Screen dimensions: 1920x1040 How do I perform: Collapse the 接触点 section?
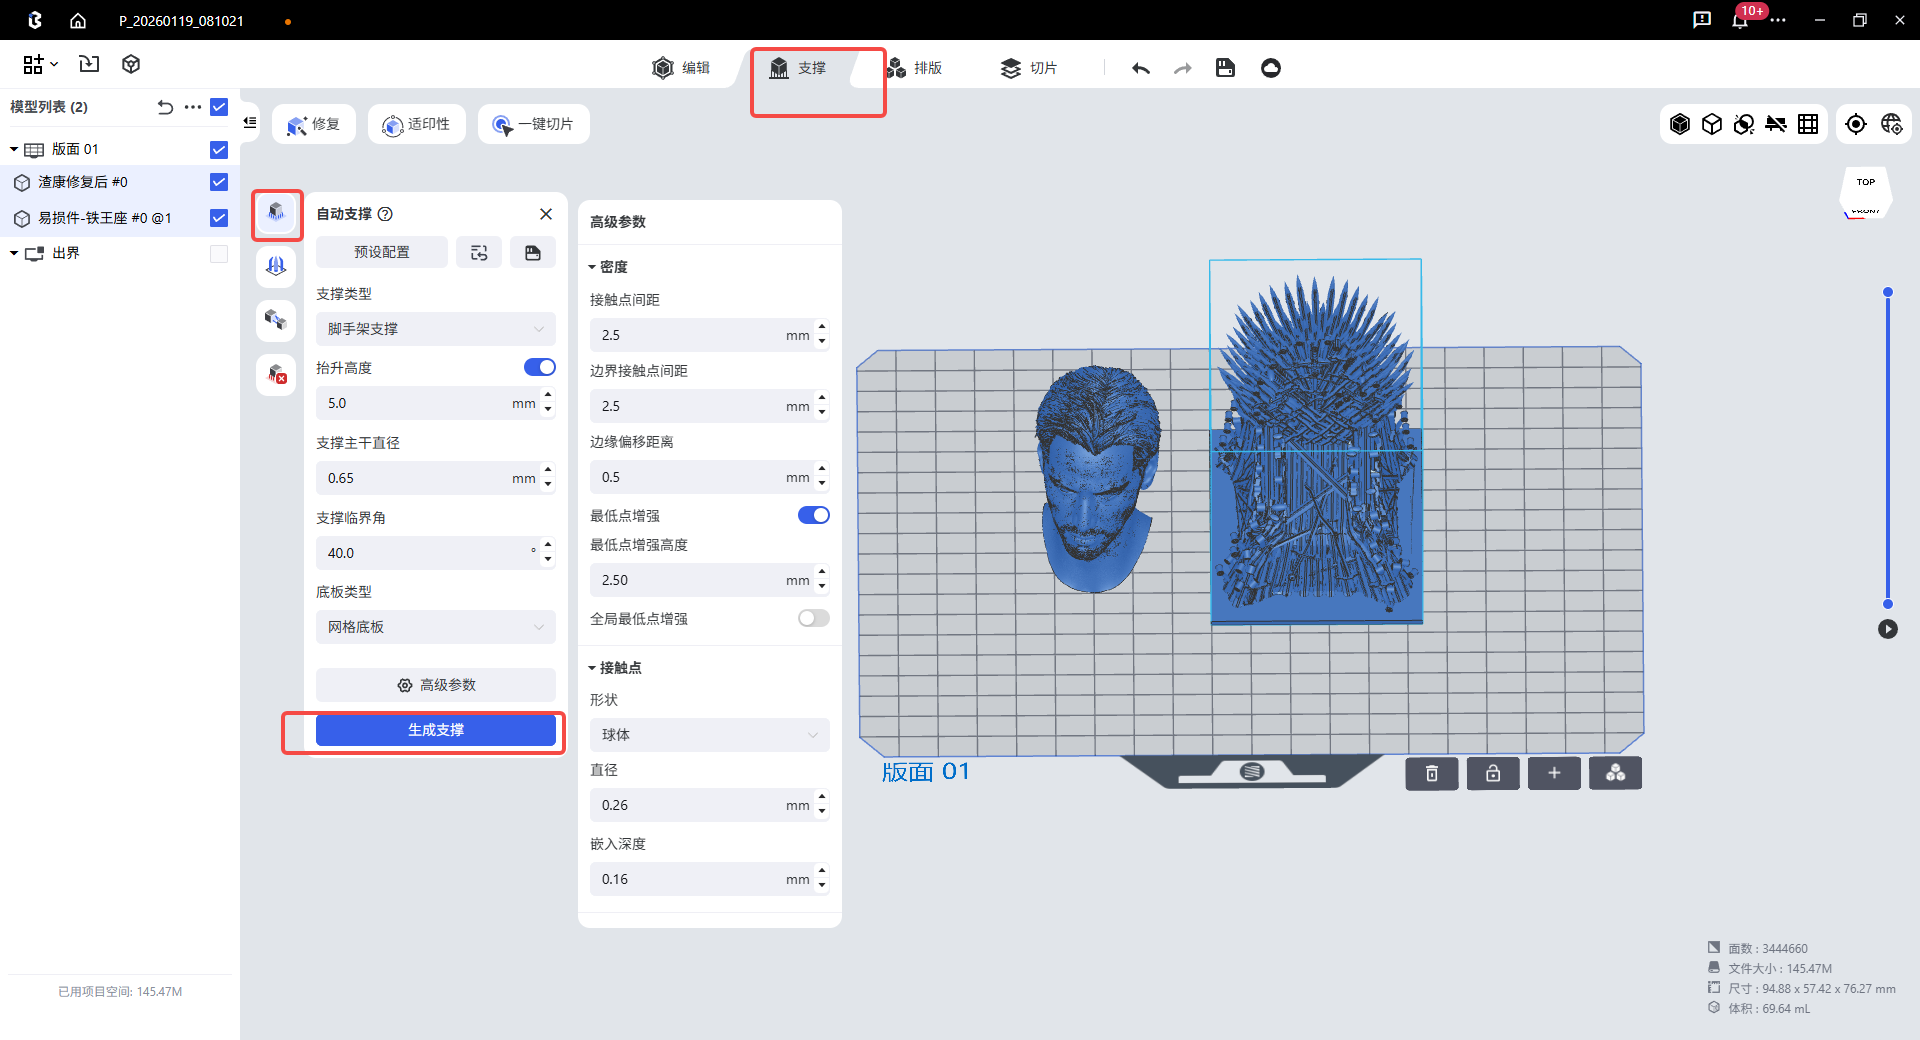pyautogui.click(x=592, y=668)
